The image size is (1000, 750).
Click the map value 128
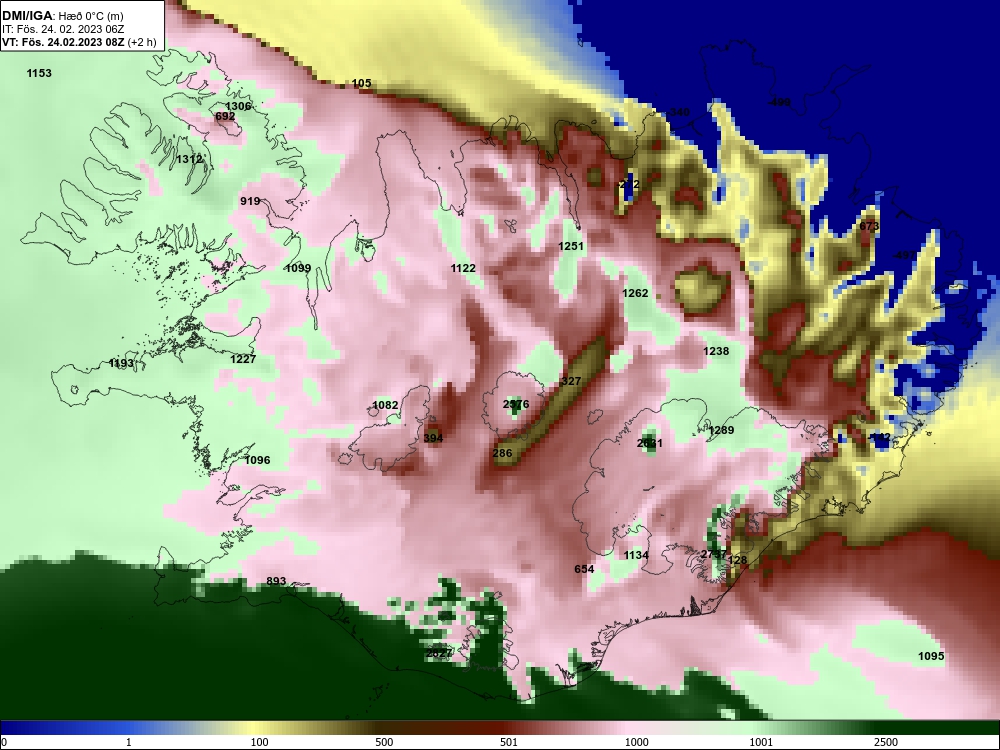[737, 560]
